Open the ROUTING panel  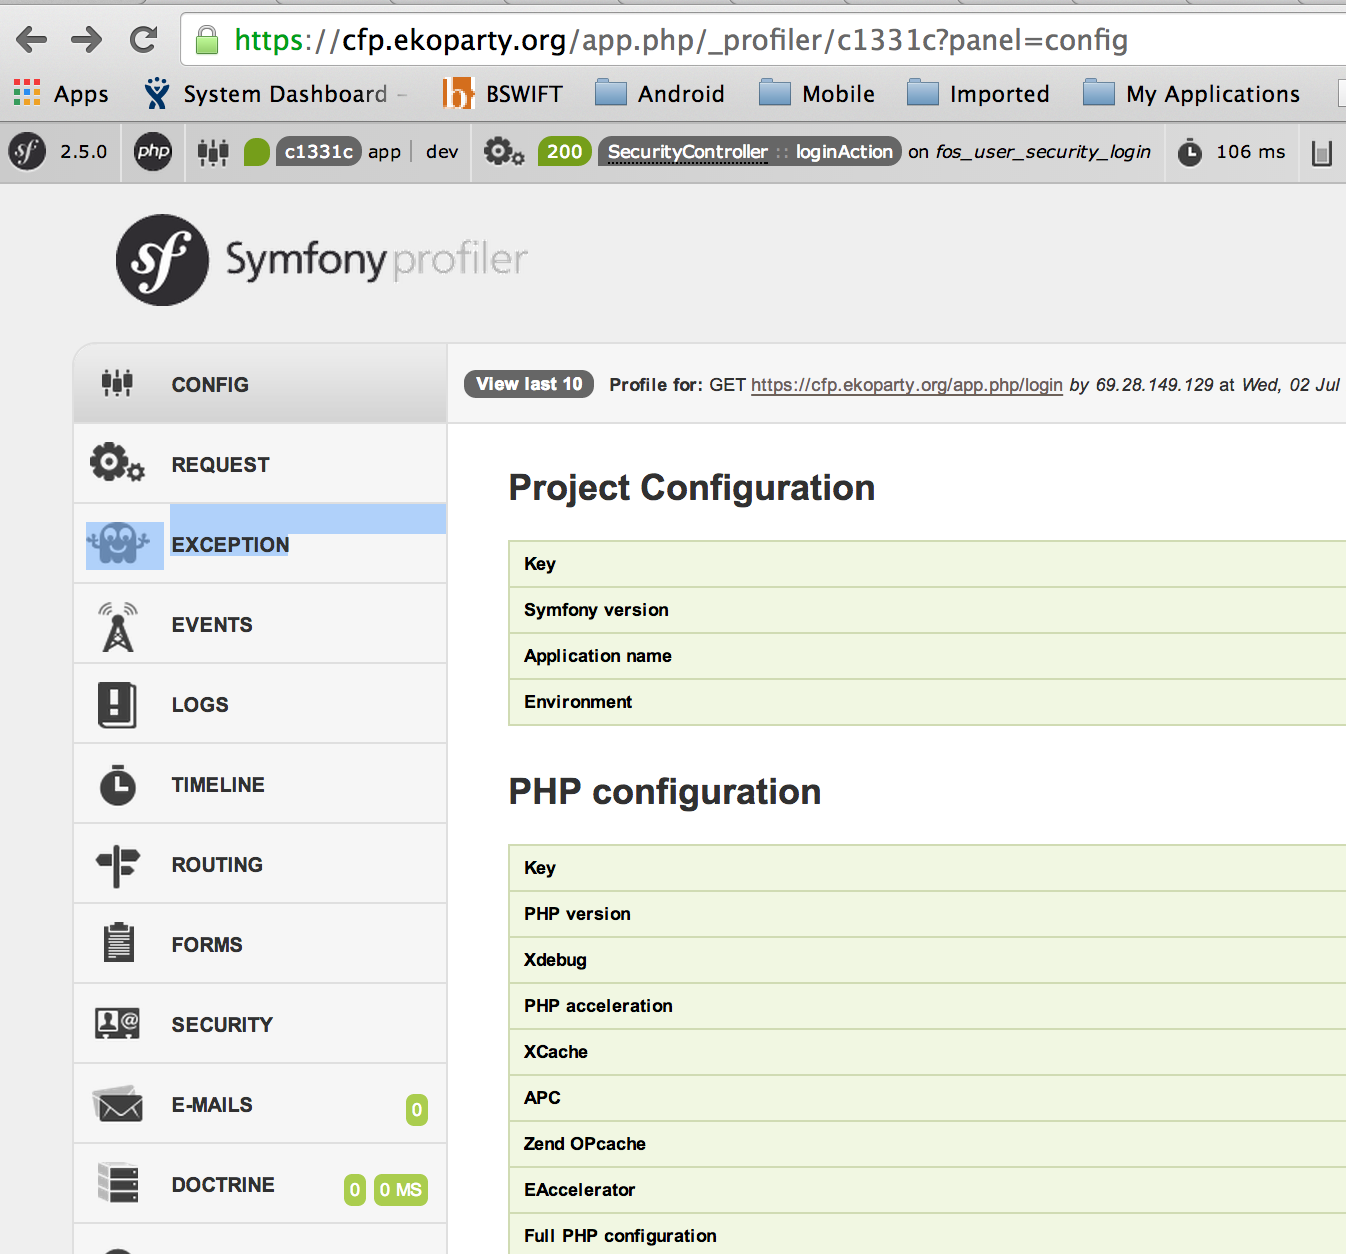point(260,864)
